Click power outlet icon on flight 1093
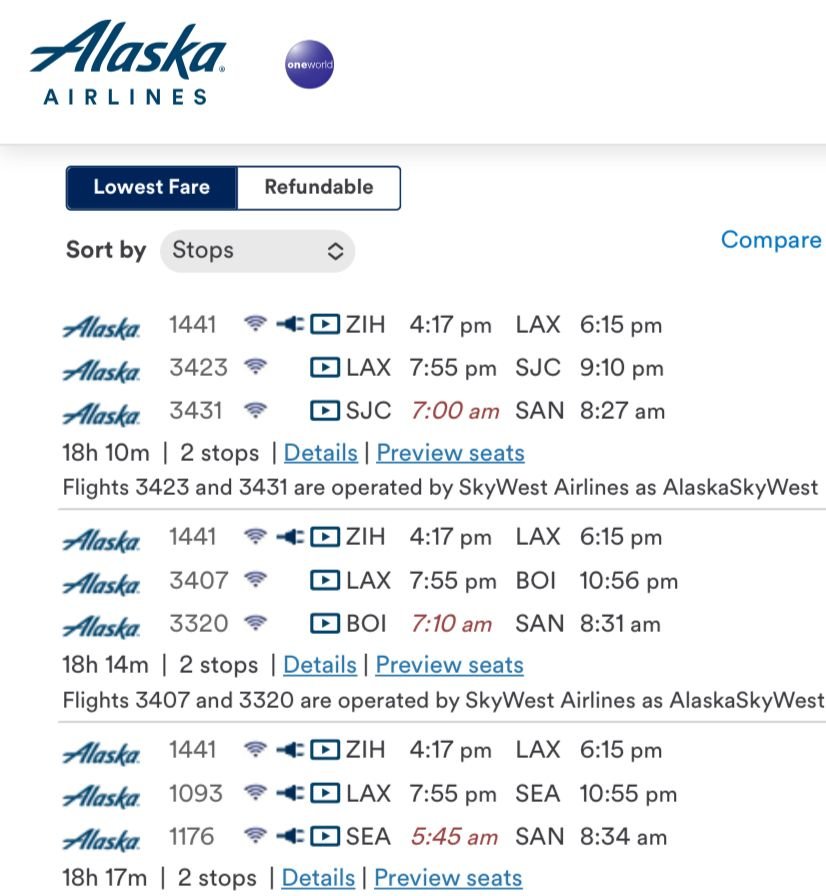 tap(290, 794)
